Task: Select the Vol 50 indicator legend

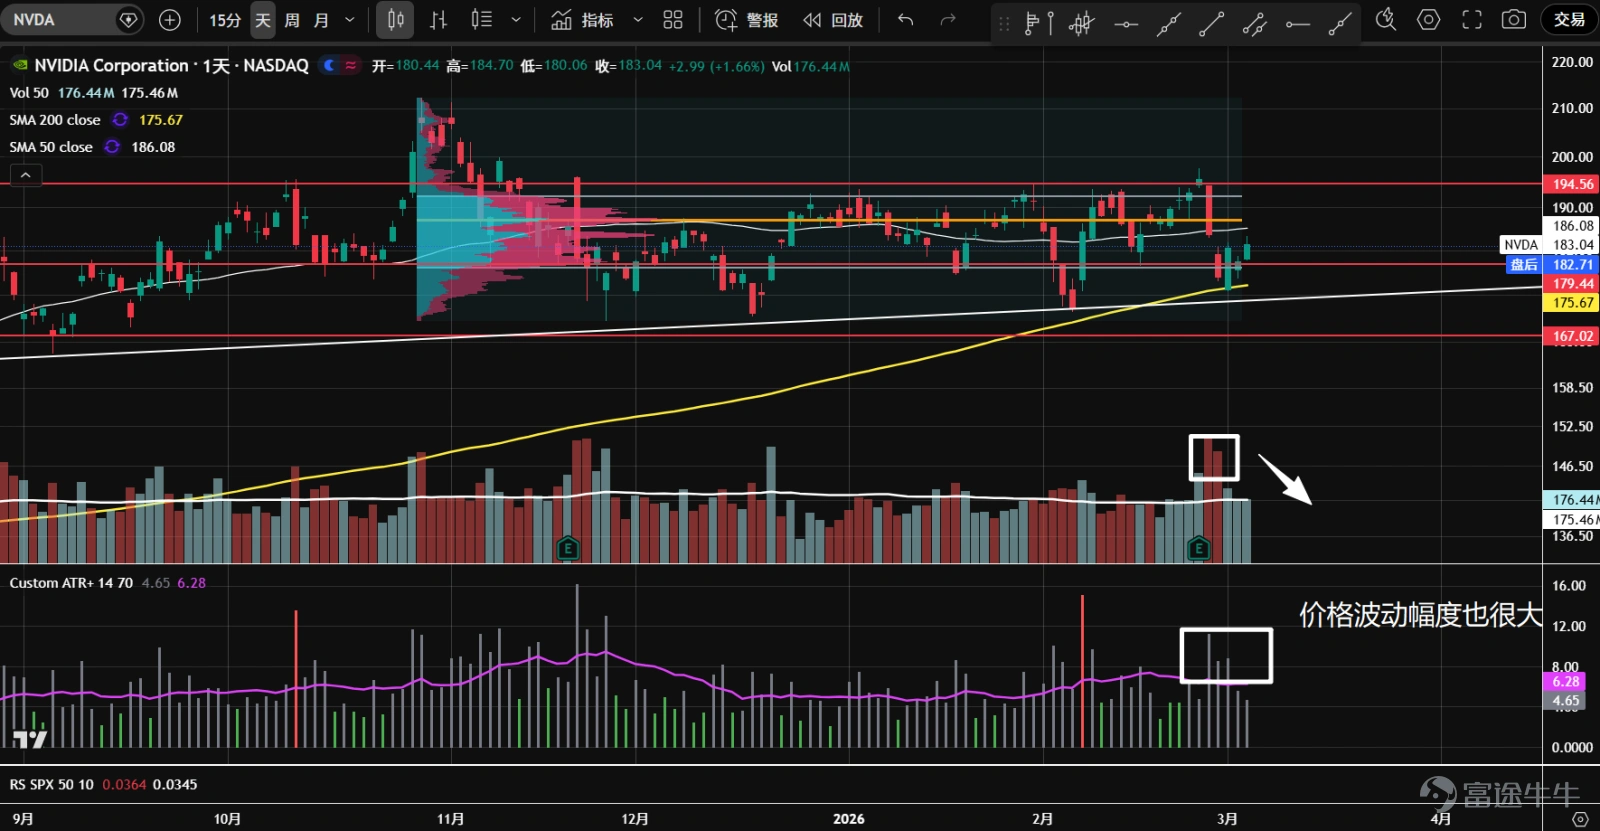Action: click(29, 93)
